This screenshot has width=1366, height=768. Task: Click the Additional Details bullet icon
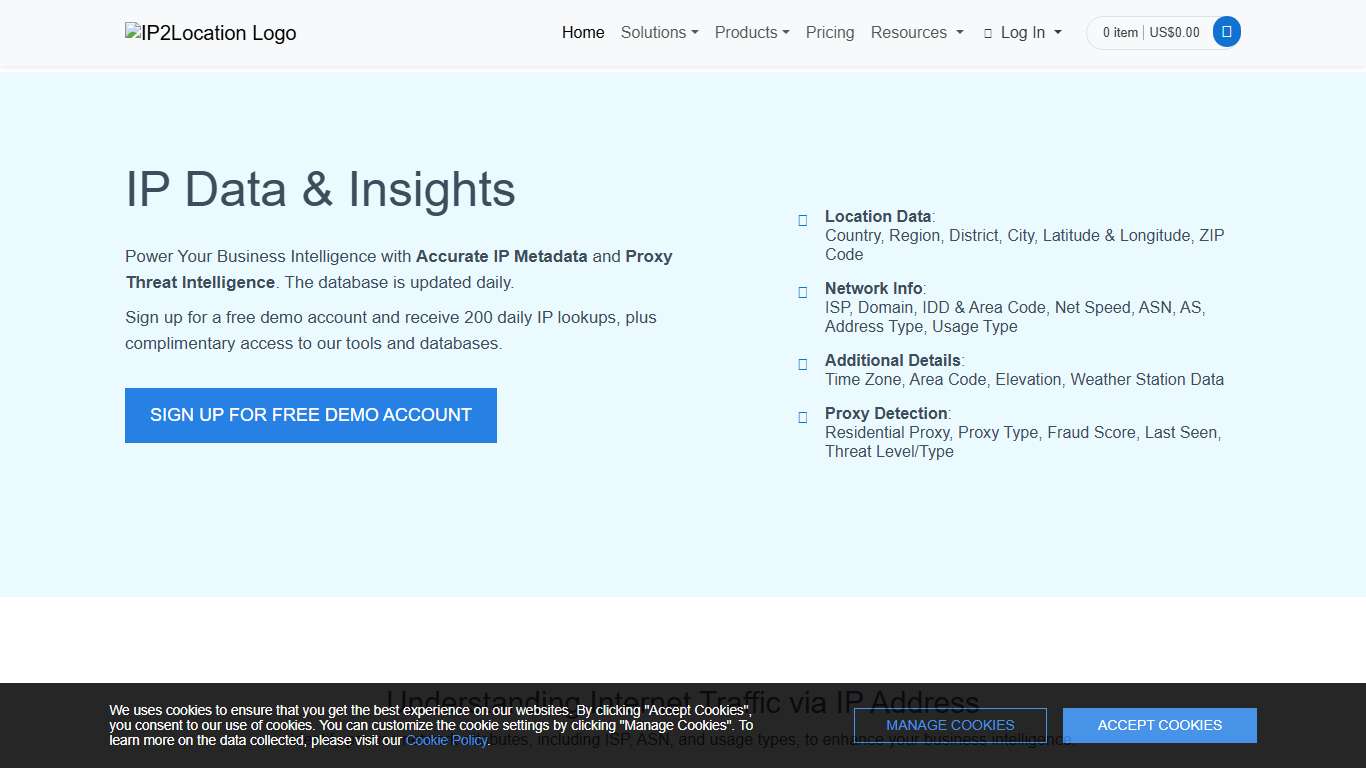point(802,364)
